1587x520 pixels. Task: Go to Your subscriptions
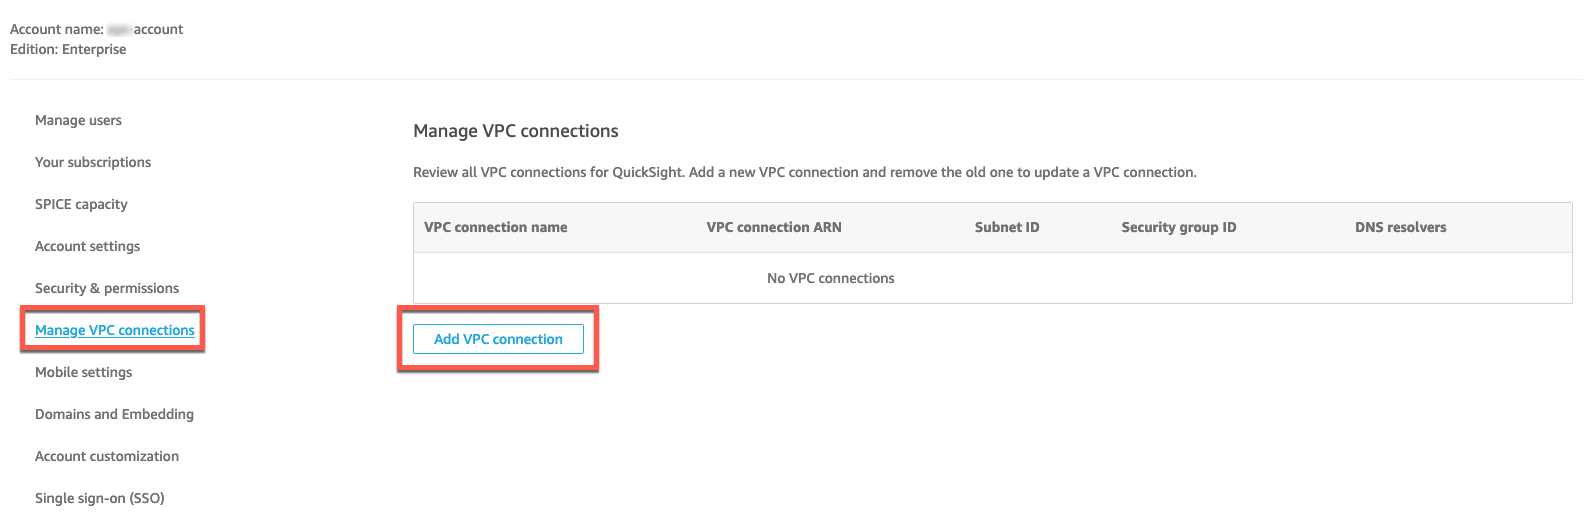(x=93, y=162)
